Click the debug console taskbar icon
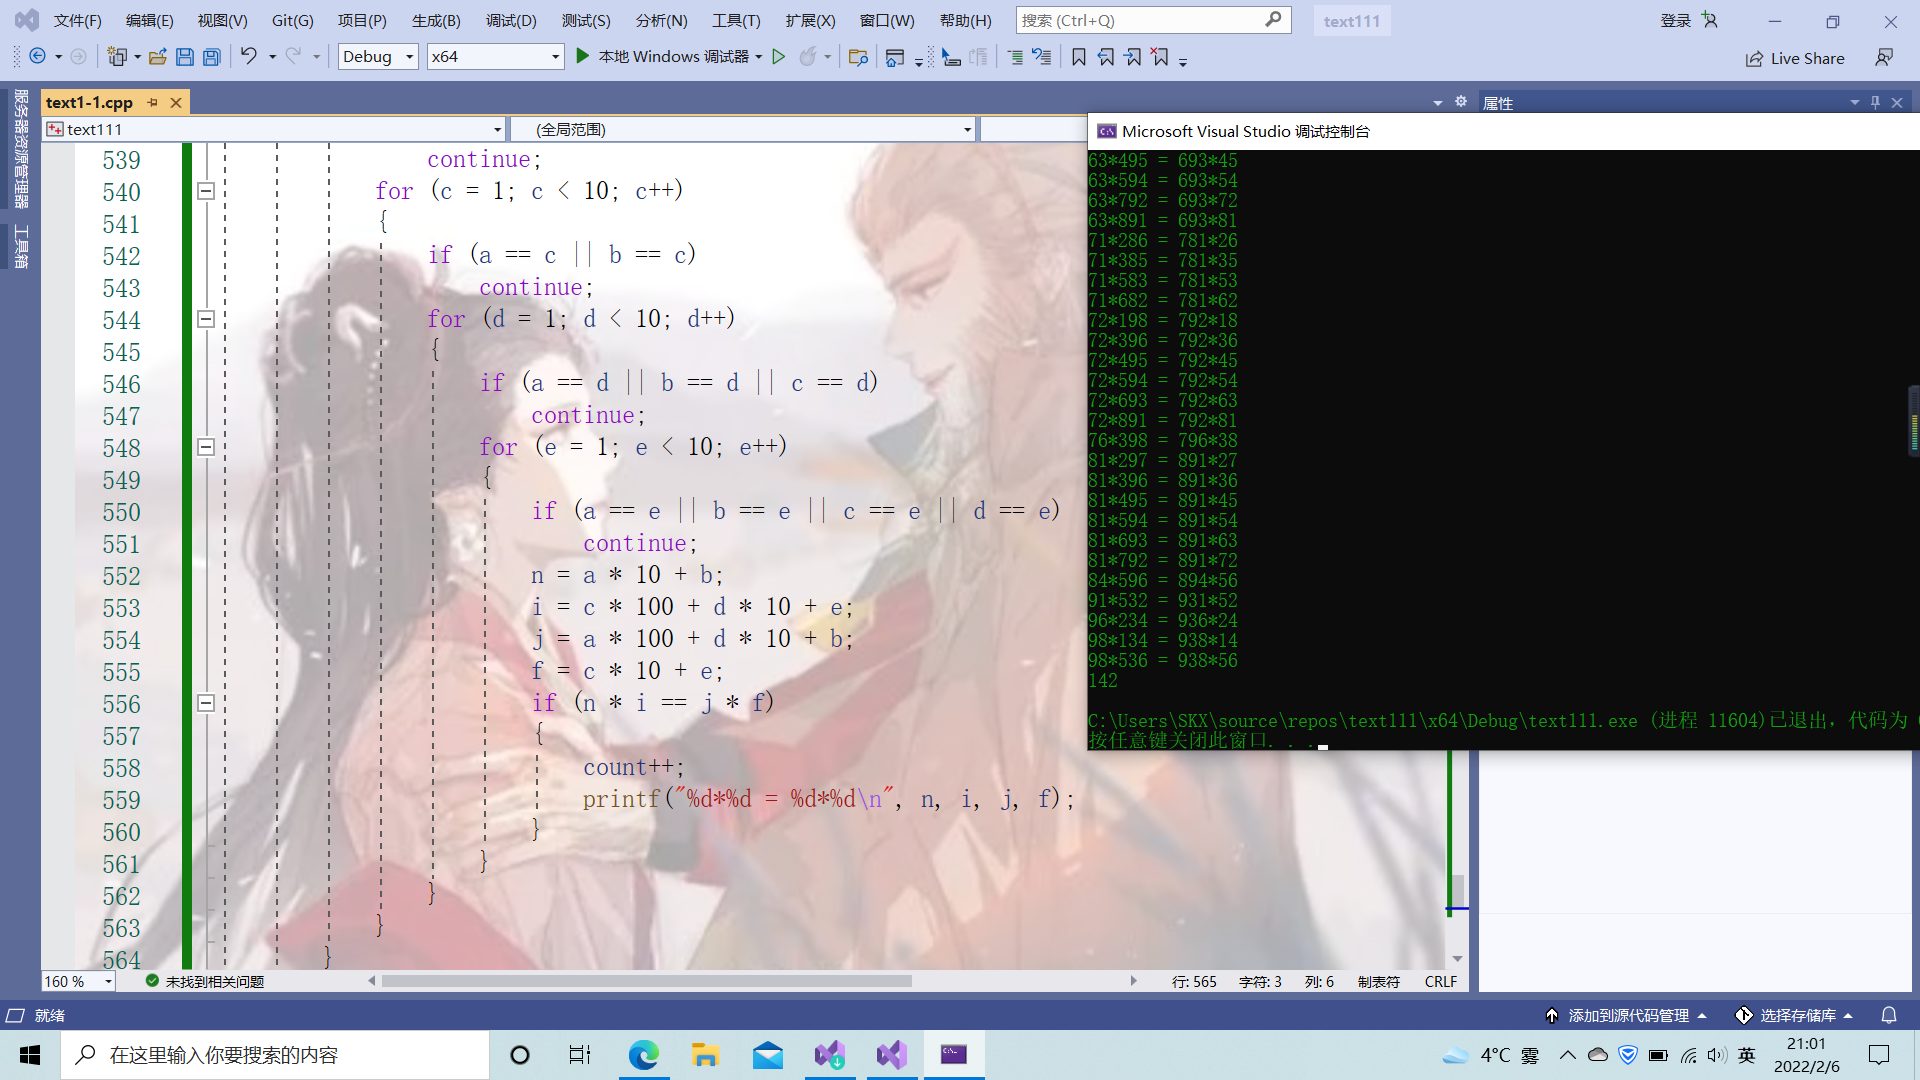The width and height of the screenshot is (1920, 1080). click(x=954, y=1055)
